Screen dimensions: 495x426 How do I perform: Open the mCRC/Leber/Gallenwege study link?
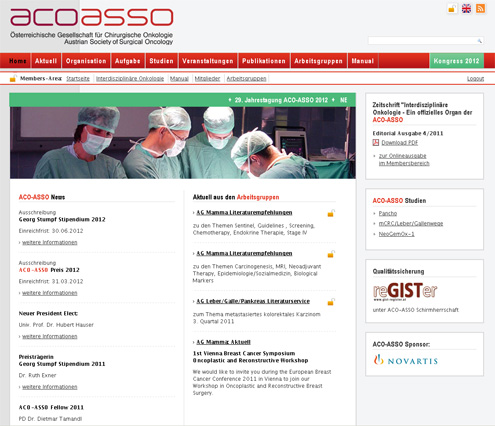click(411, 224)
